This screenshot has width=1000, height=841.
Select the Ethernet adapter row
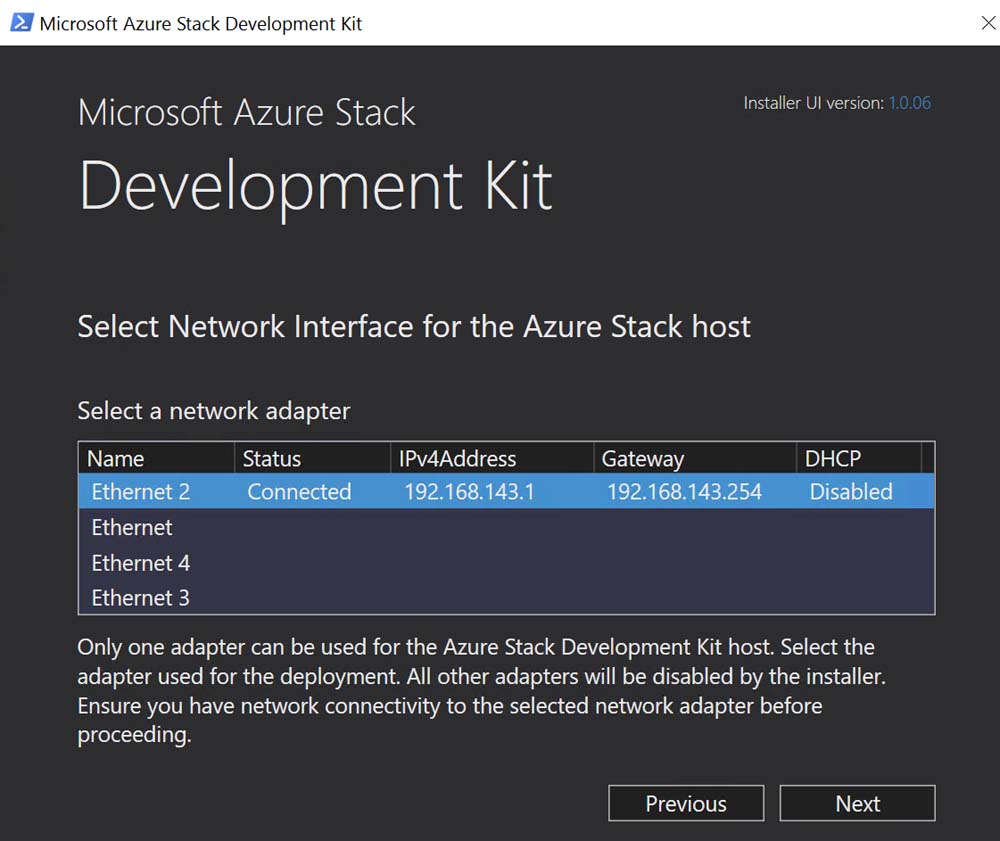[132, 528]
